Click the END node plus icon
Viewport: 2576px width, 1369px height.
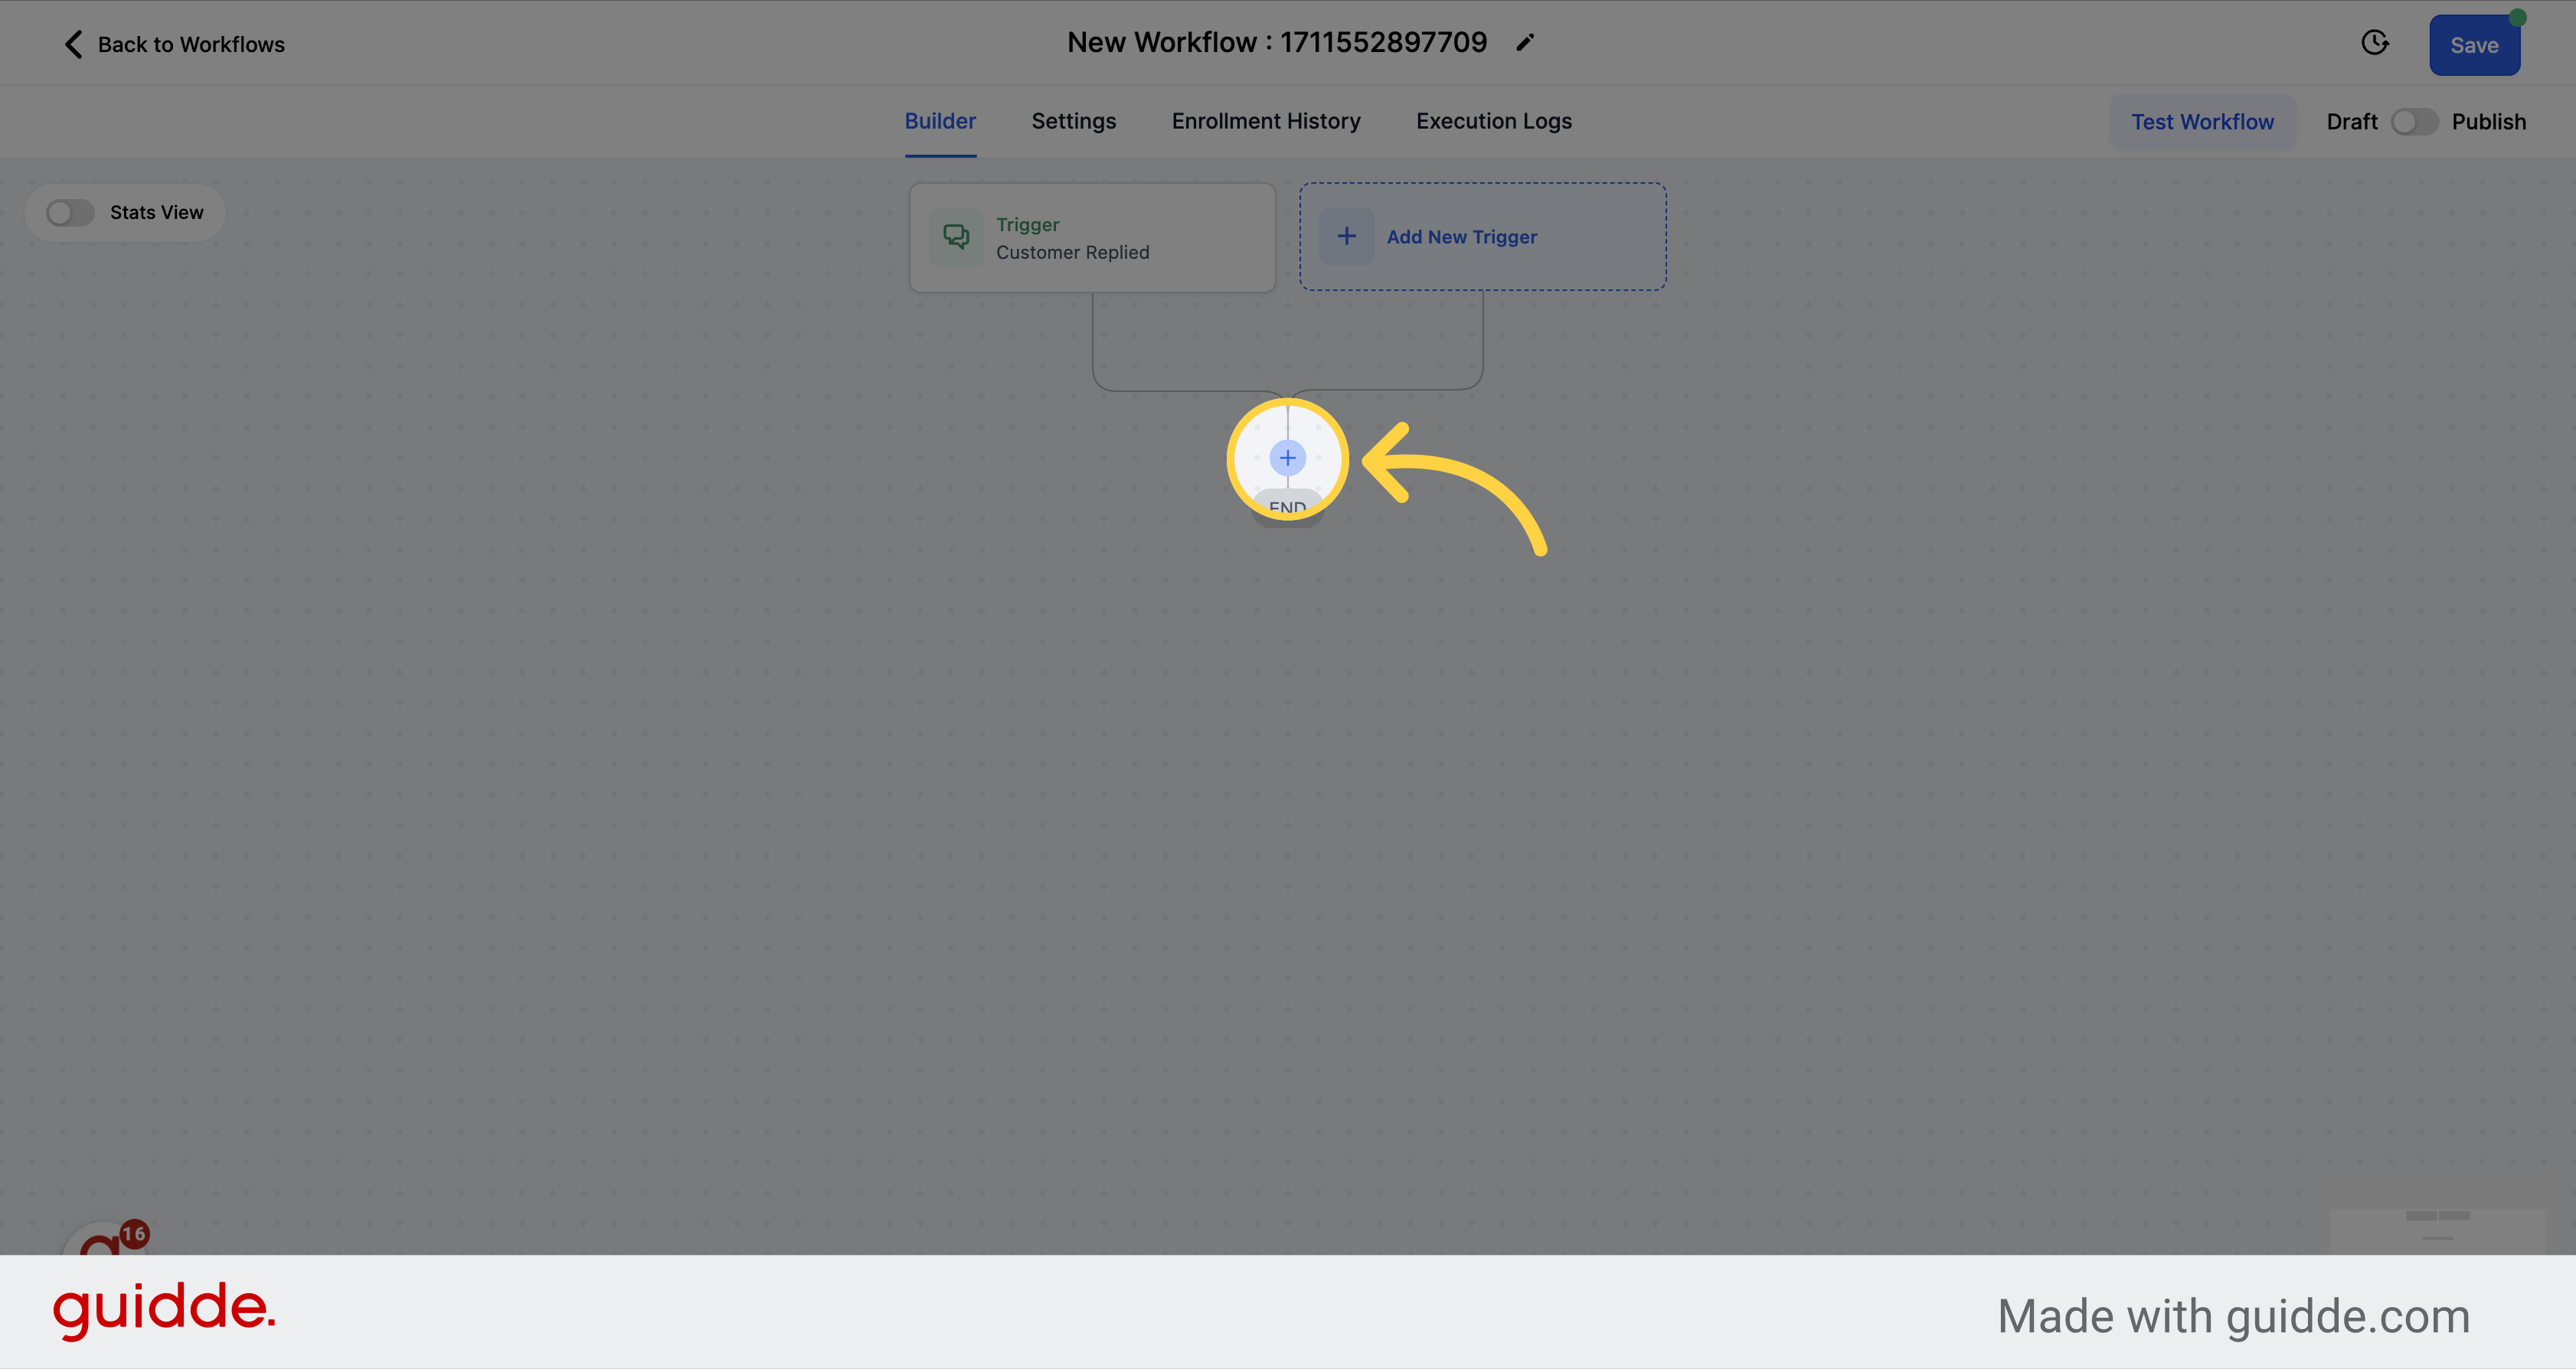(x=1286, y=458)
